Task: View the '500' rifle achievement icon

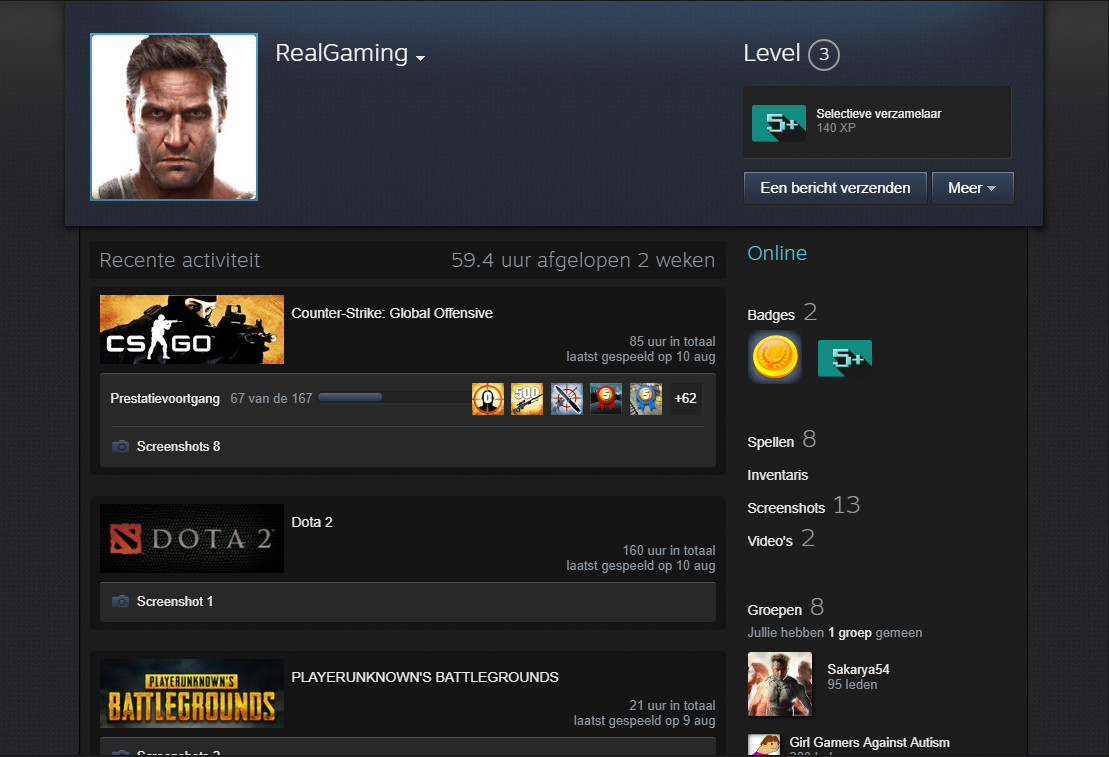Action: tap(527, 399)
